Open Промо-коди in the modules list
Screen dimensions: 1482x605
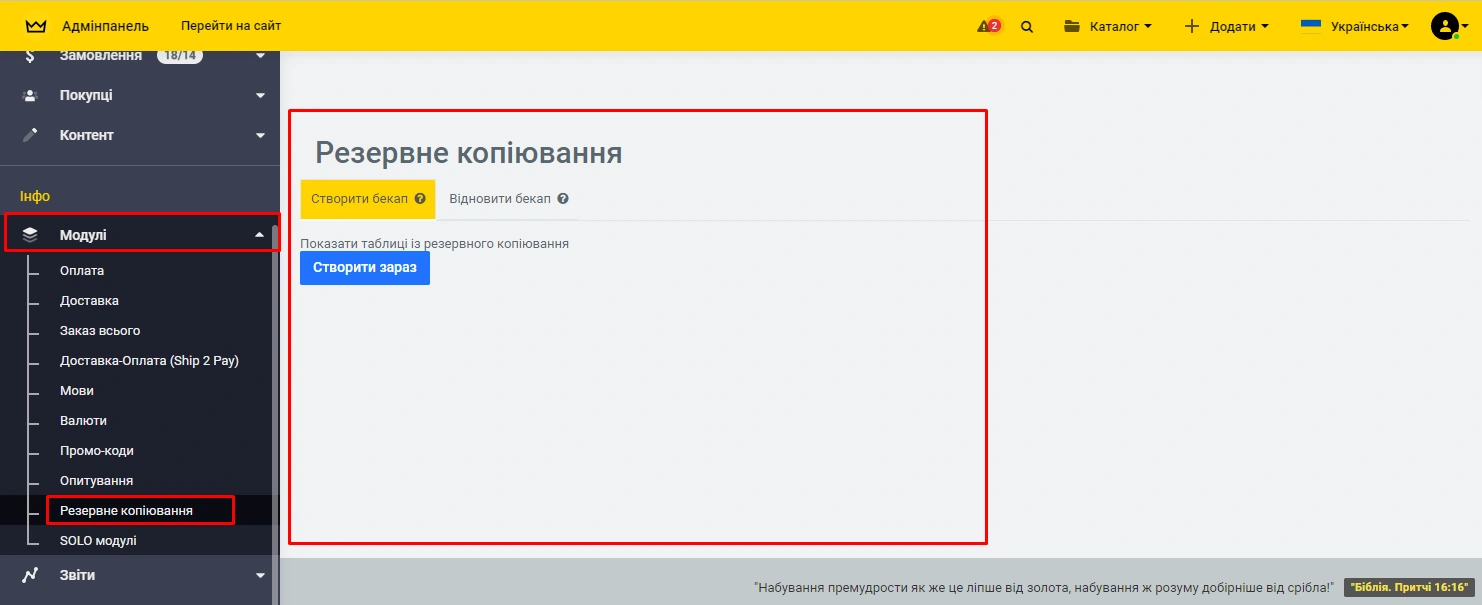click(x=97, y=451)
